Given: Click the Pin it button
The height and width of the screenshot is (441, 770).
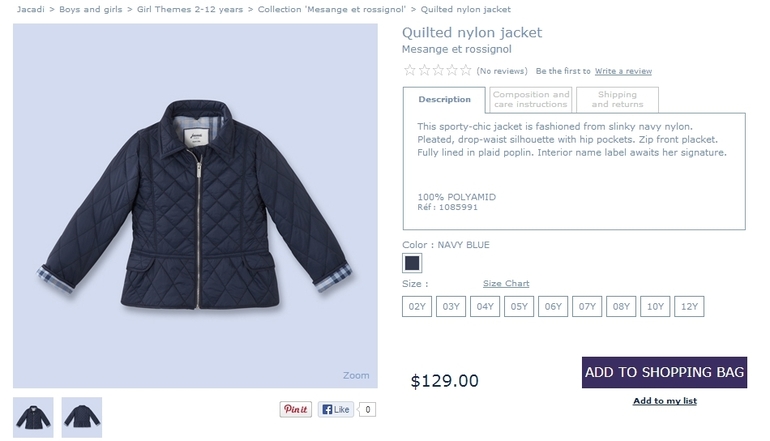Looking at the screenshot, I should coord(295,409).
